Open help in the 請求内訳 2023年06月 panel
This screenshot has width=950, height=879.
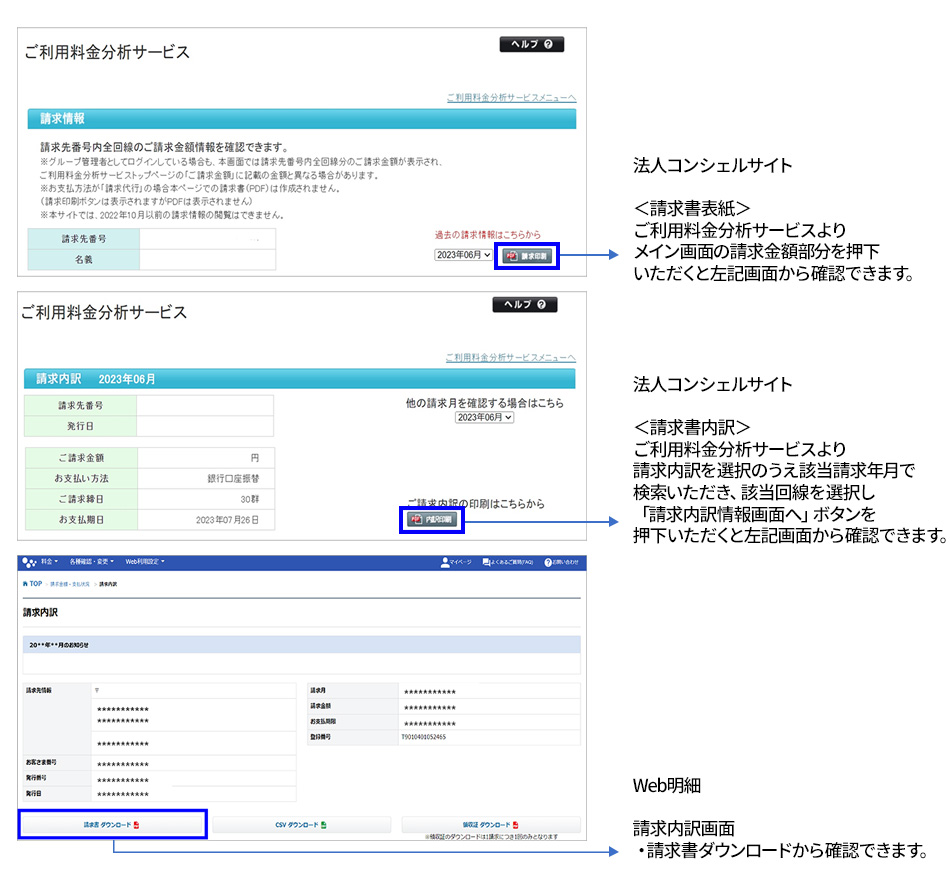(x=525, y=305)
